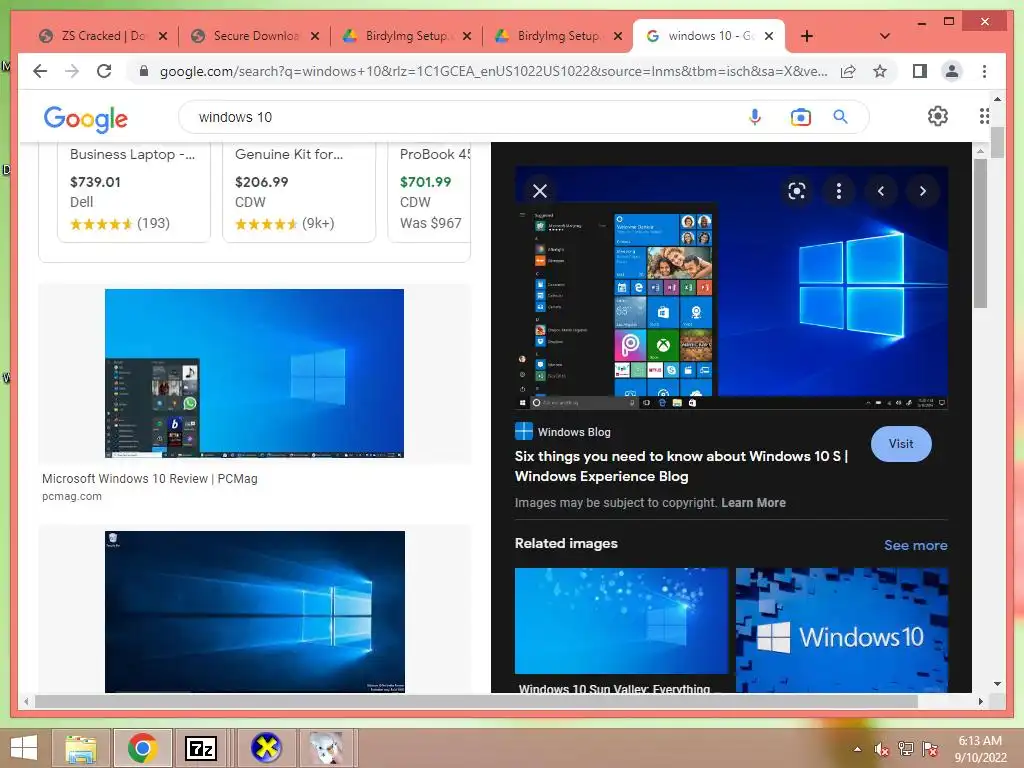Open Google quick settings gear
Screen dimensions: 1024x768
(x=938, y=116)
